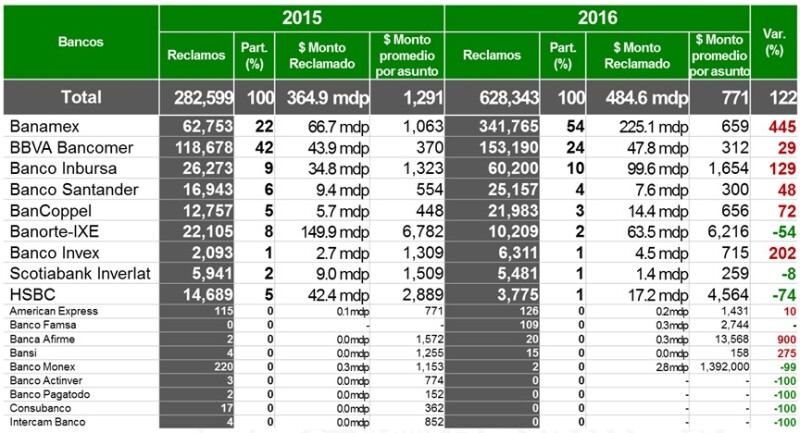Select Banco Invex variation 202

[782, 253]
